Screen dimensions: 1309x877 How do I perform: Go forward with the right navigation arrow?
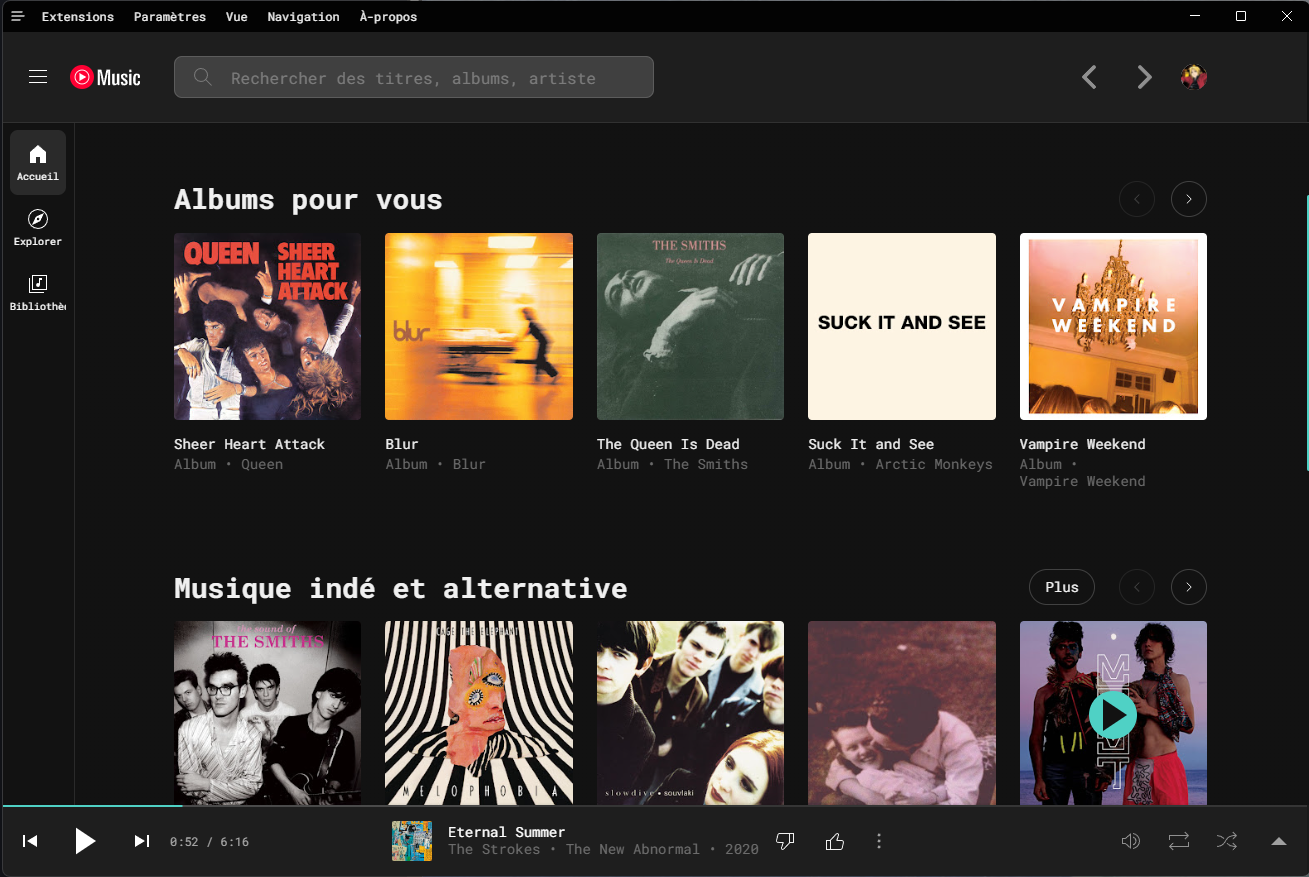click(x=1145, y=77)
